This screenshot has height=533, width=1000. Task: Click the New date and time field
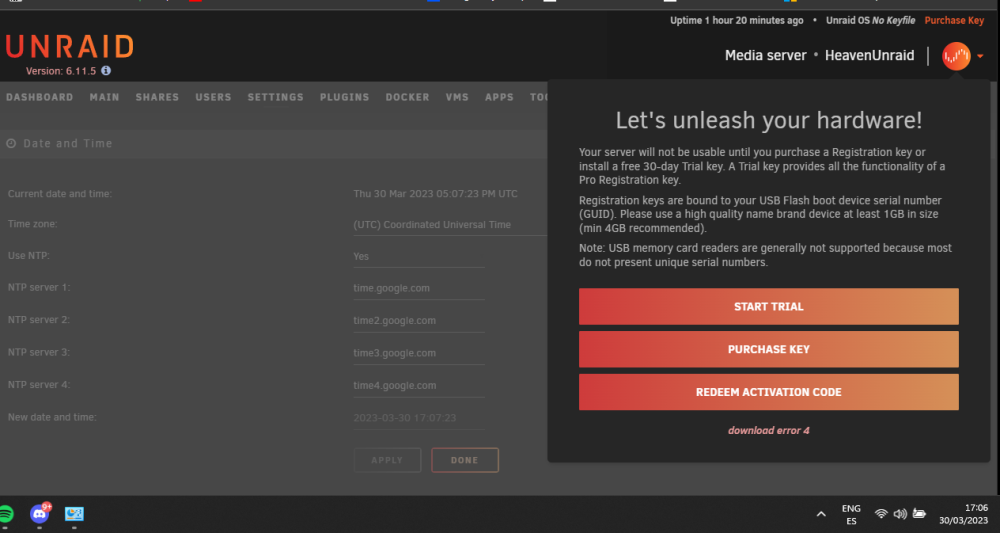click(418, 418)
